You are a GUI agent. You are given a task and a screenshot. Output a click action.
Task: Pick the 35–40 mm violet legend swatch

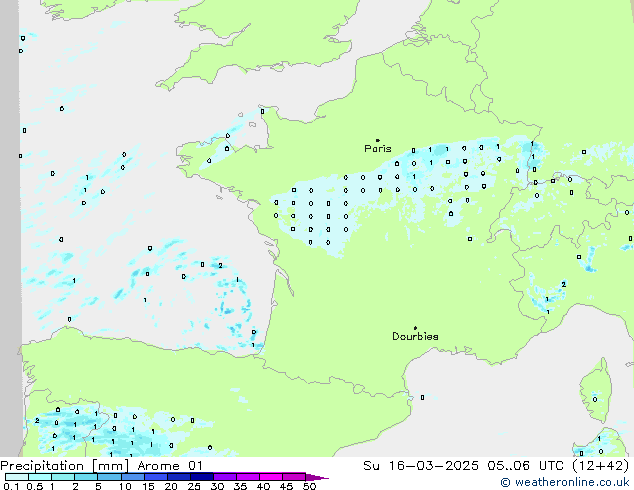pyautogui.click(x=247, y=477)
